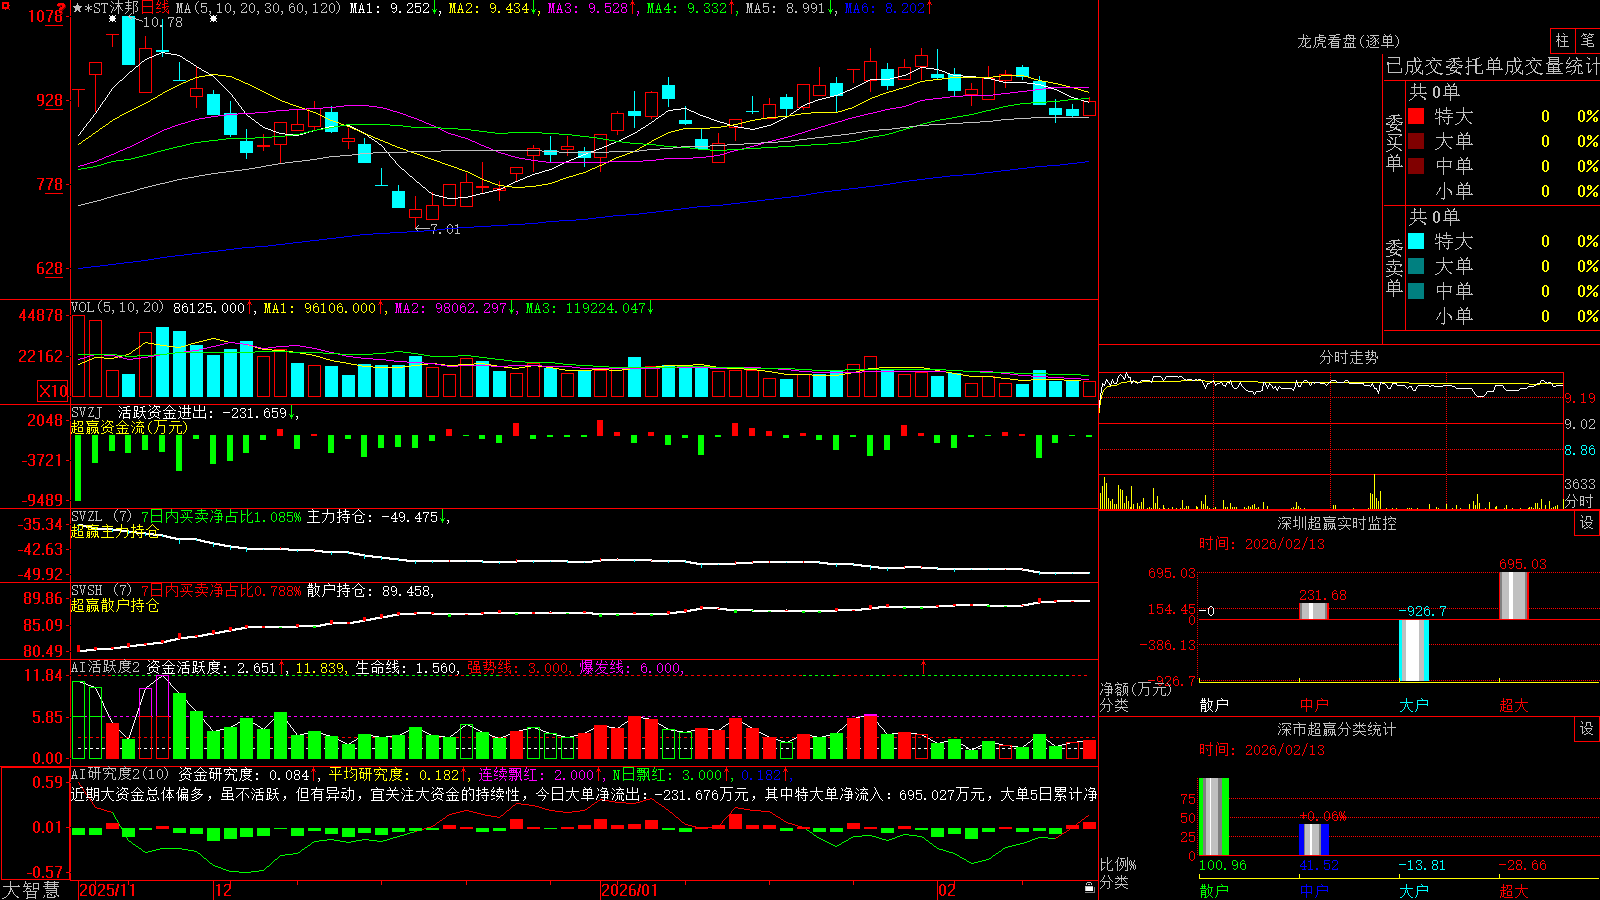Image resolution: width=1600 pixels, height=900 pixels.
Task: Select the 2025/11 date marker on timeline
Action: click(107, 890)
